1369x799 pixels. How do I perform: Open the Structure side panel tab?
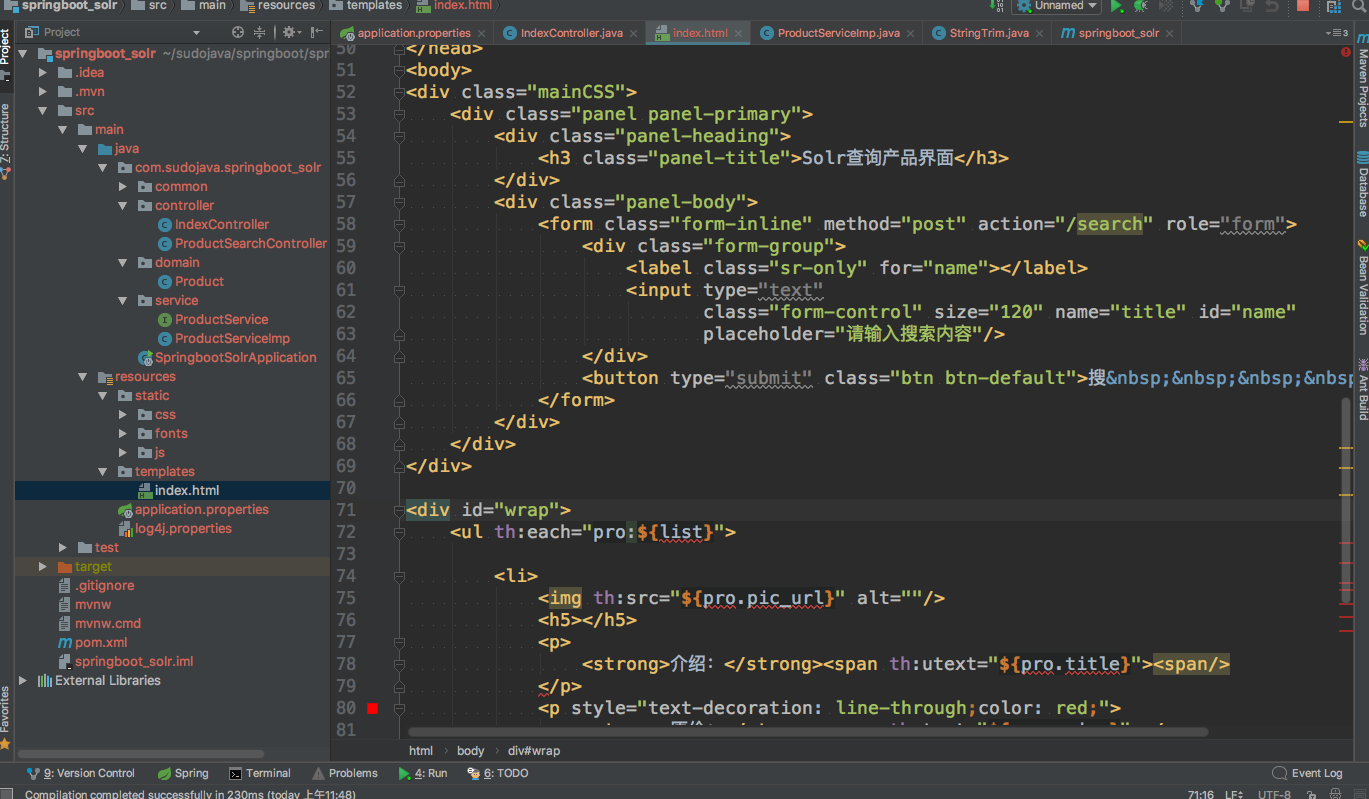(6, 140)
